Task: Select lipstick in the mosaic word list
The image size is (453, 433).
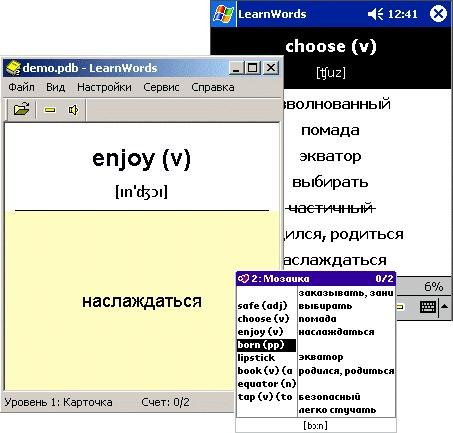Action: [256, 358]
